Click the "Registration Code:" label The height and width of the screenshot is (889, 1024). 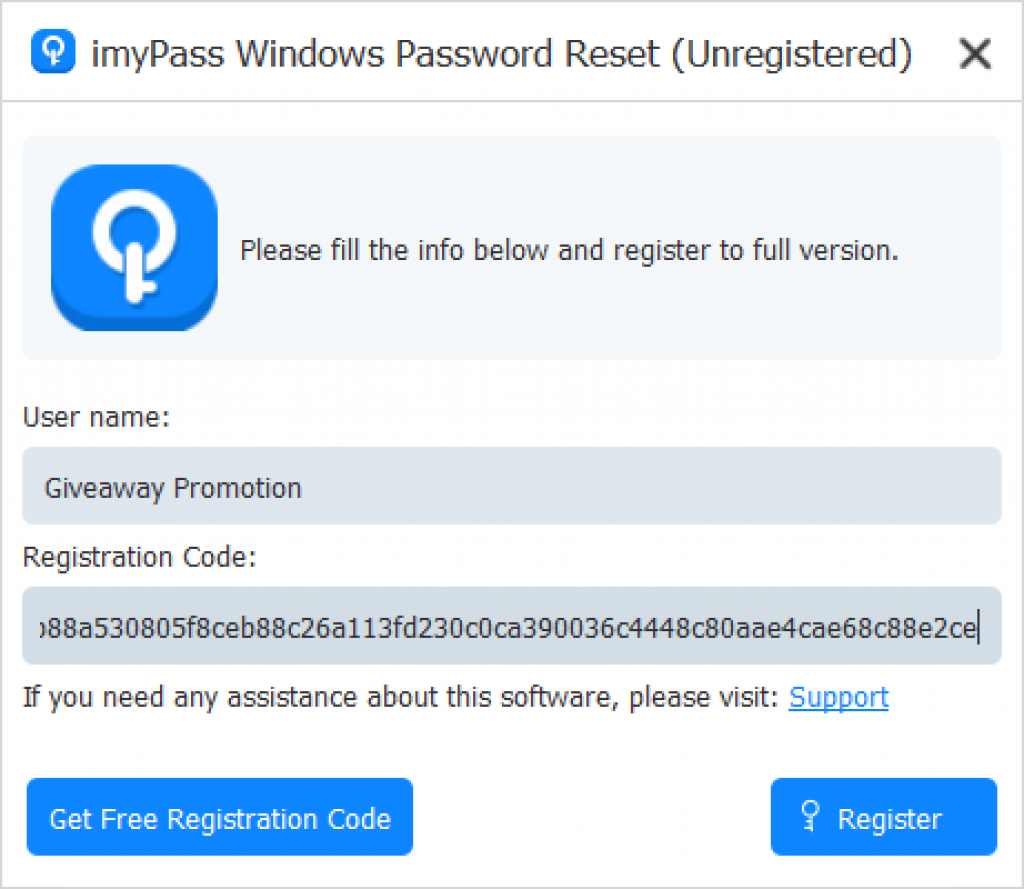click(x=140, y=557)
